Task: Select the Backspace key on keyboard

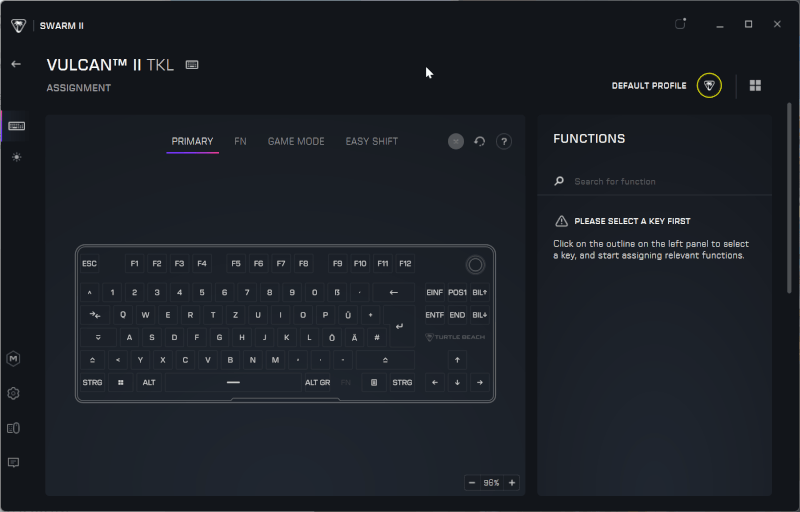Action: click(x=393, y=292)
